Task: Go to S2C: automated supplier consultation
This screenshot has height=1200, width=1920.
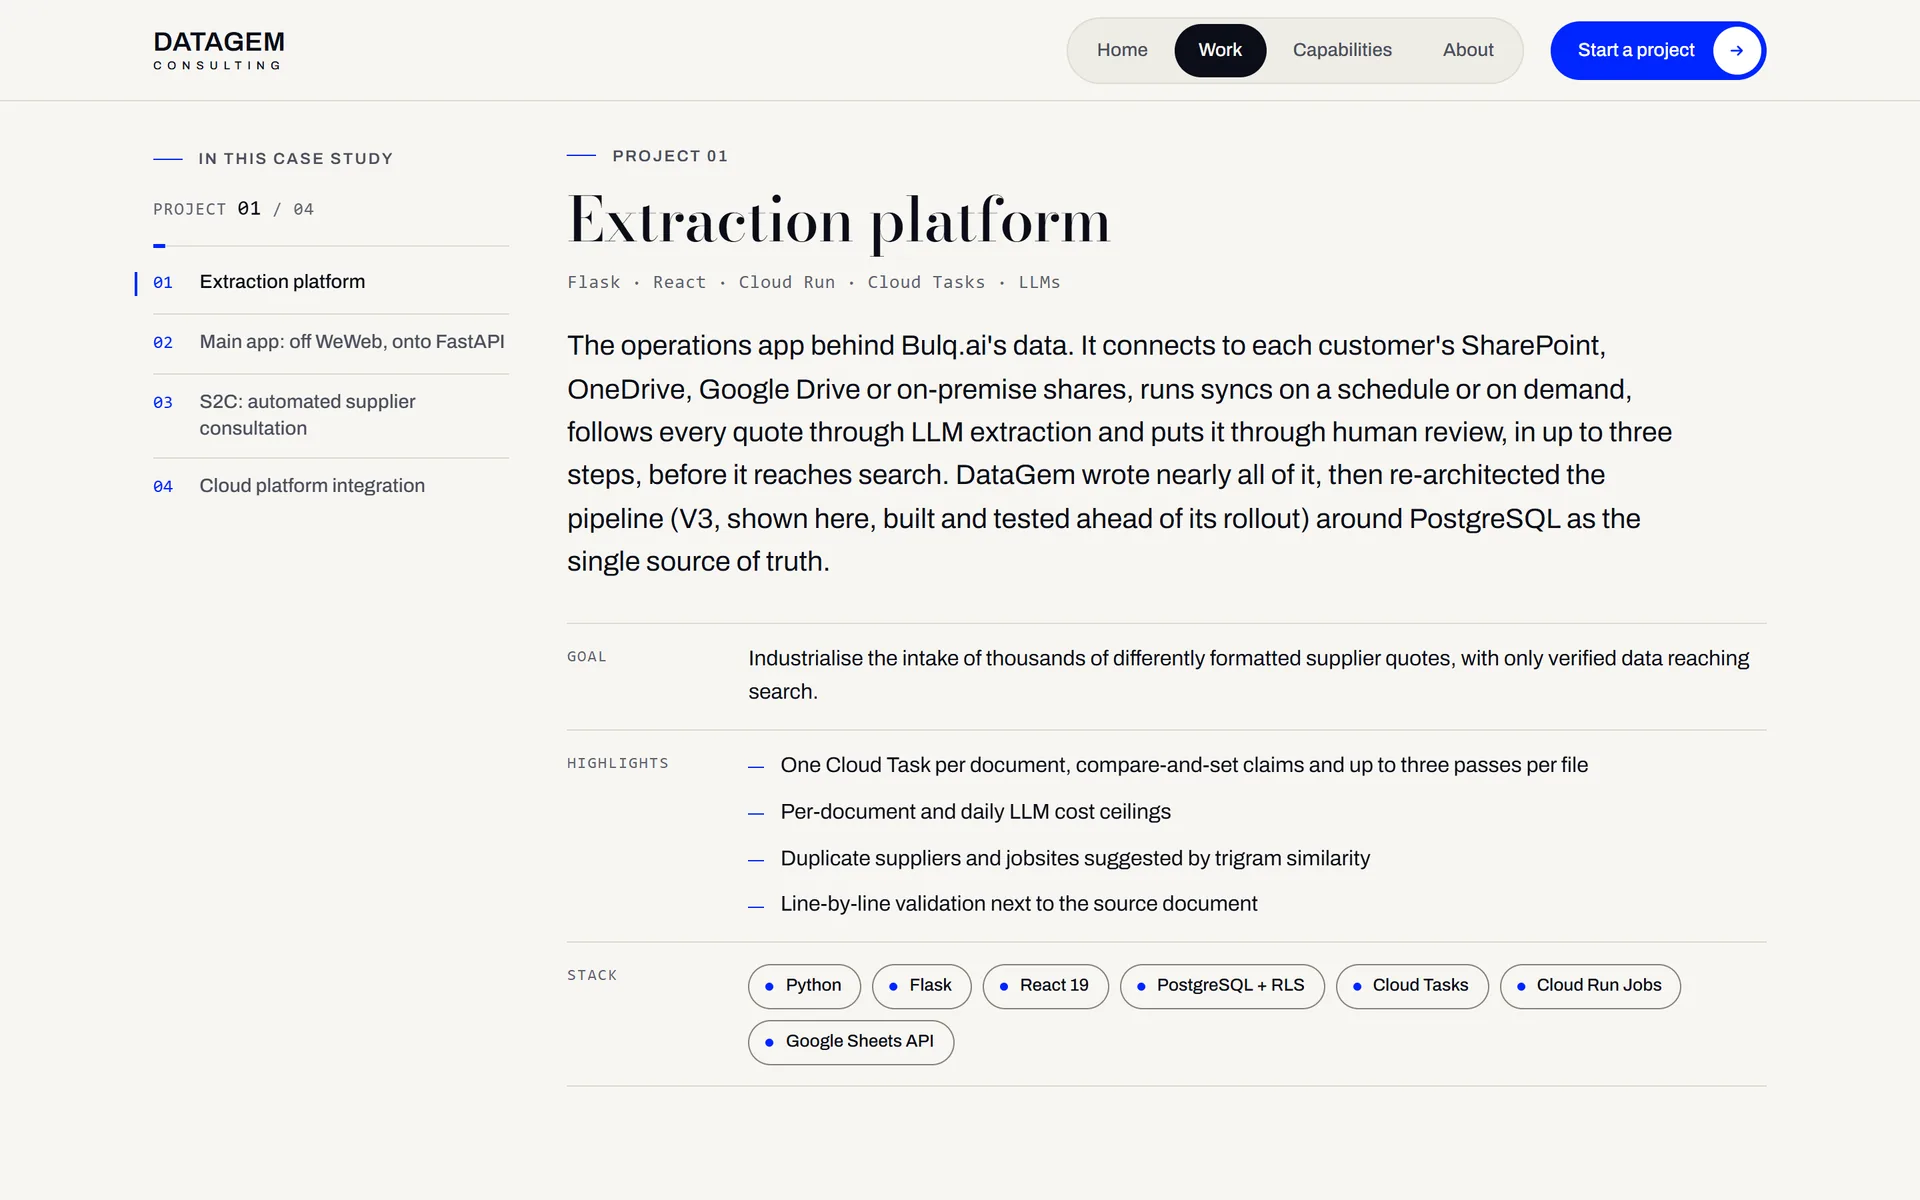Action: click(330, 415)
